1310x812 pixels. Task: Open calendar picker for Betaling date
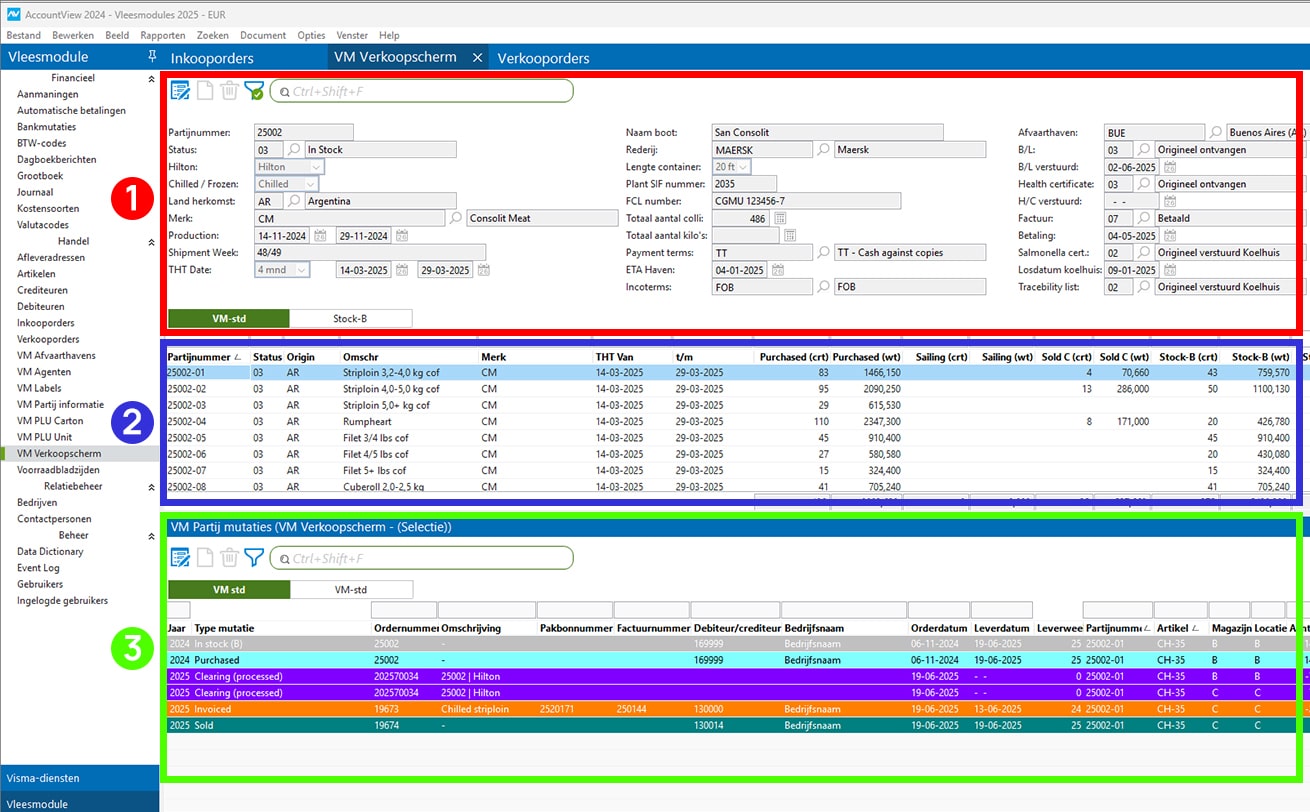[x=1170, y=236]
